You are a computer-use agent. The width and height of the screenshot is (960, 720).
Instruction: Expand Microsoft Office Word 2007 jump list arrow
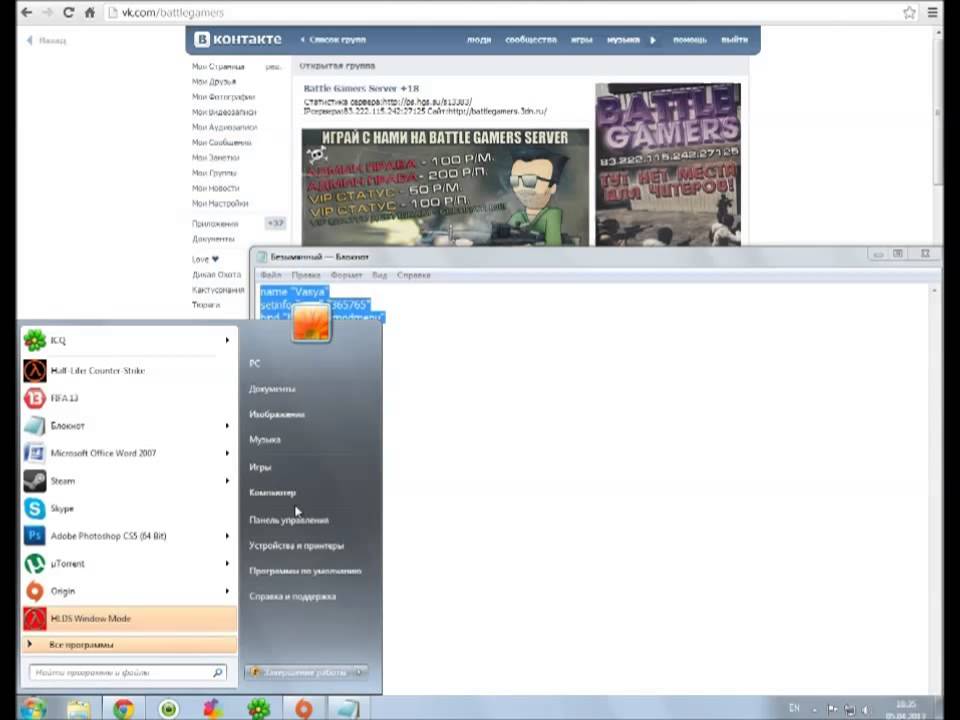click(227, 453)
